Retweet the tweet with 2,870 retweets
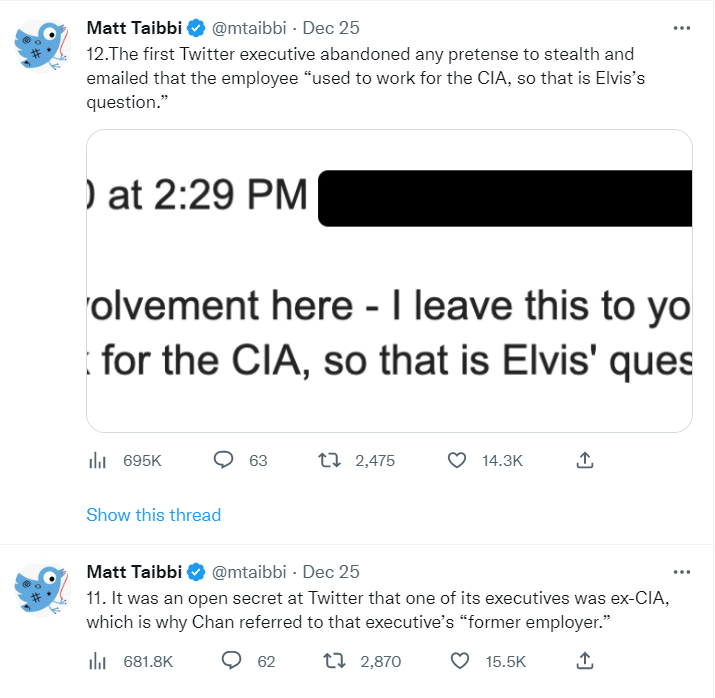The height and width of the screenshot is (698, 715). 334,661
